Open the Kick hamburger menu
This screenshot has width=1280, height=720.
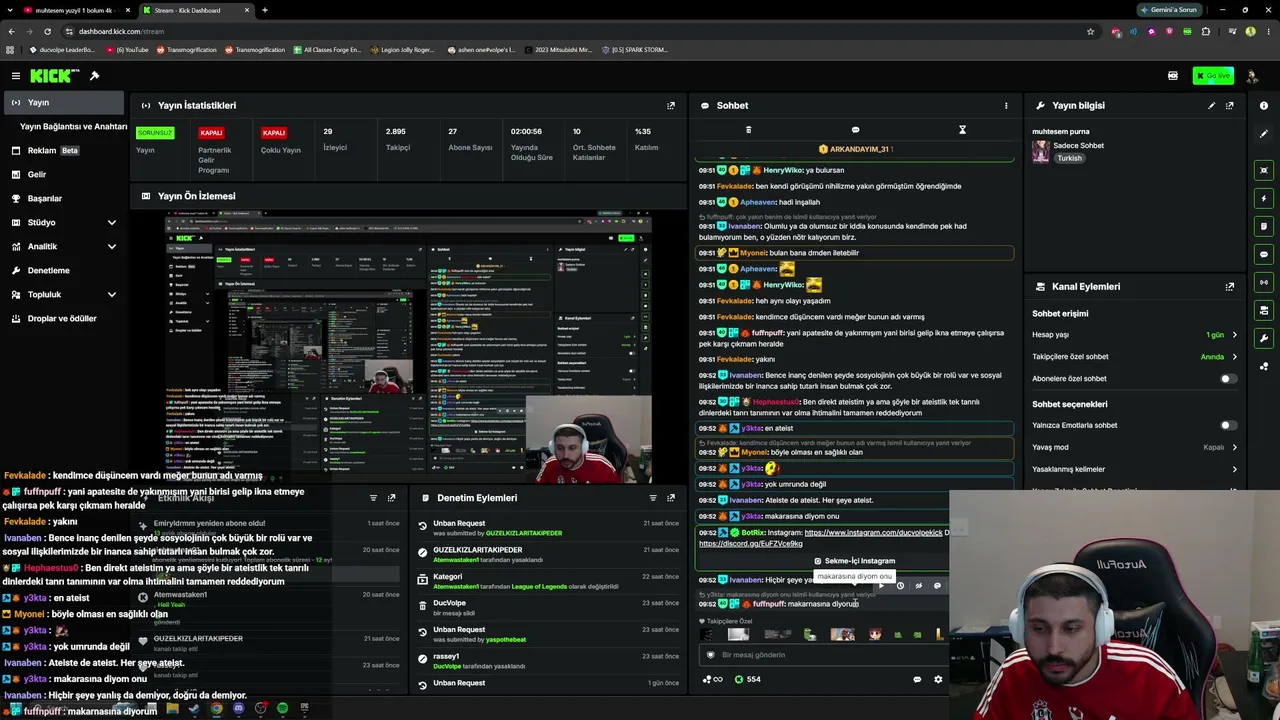[x=16, y=76]
